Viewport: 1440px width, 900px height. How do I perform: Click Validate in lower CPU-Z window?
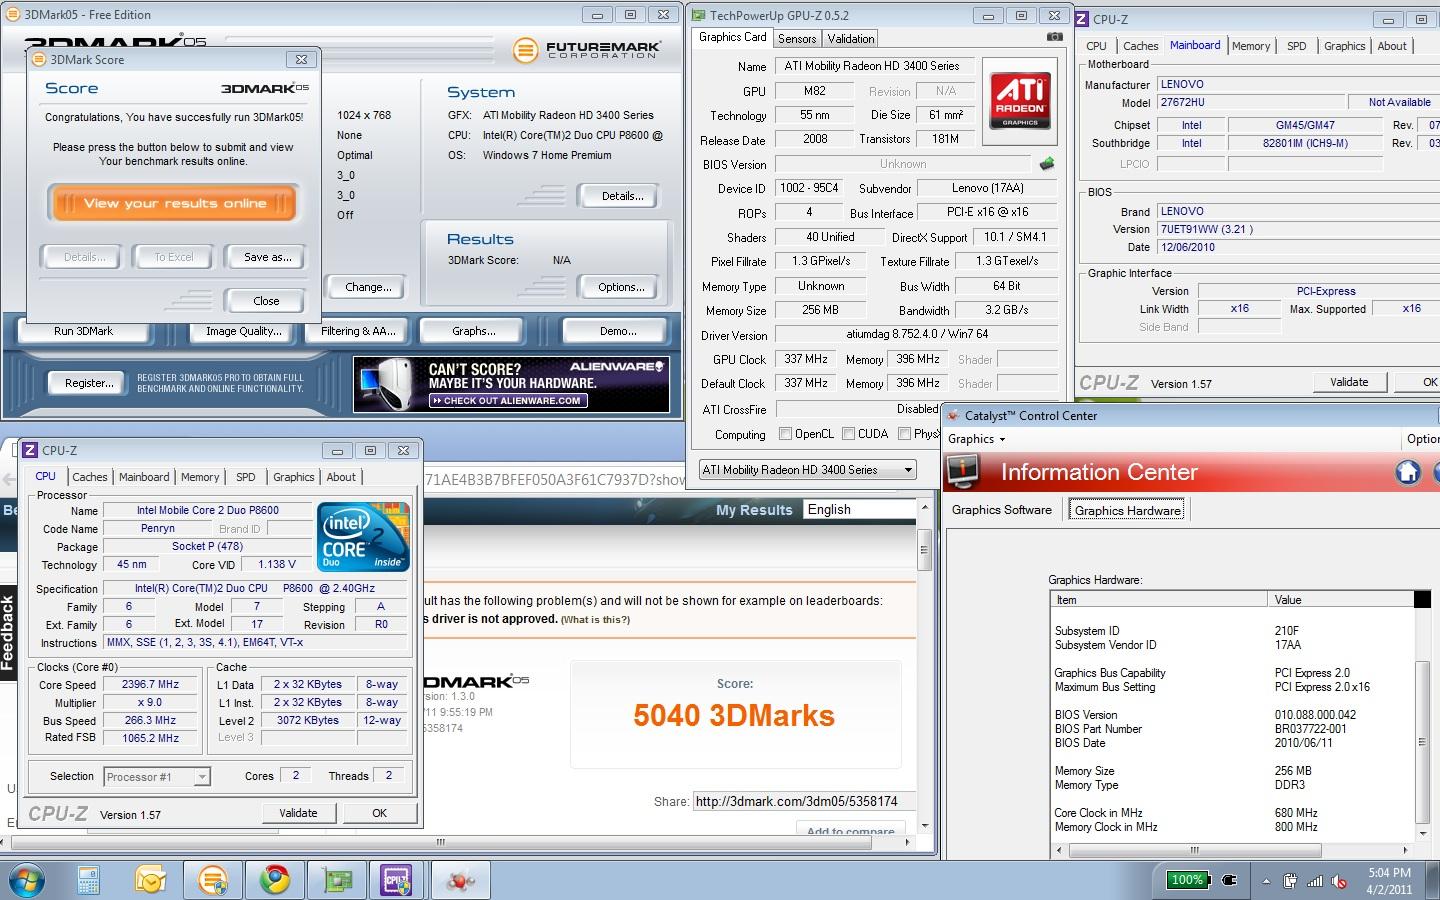coord(298,813)
